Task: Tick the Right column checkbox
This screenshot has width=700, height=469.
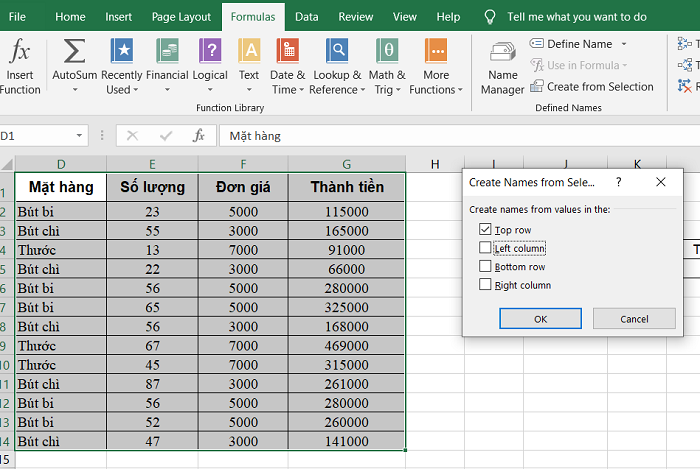Action: 485,284
